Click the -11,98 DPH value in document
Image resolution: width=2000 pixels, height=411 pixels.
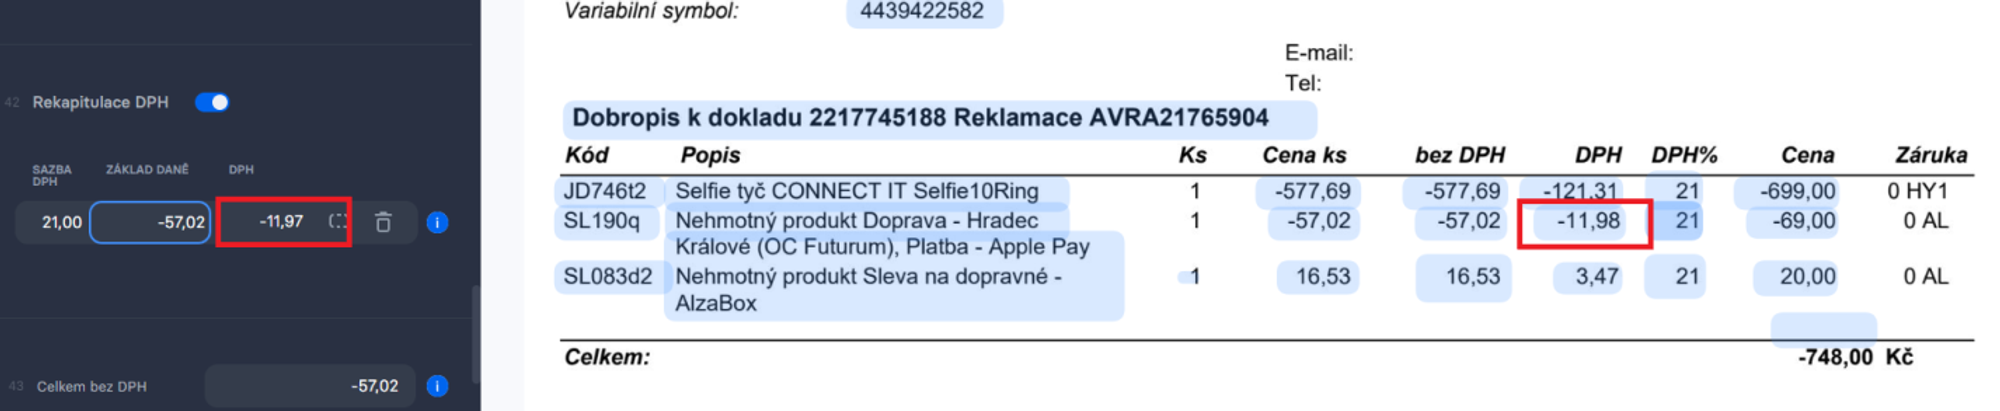pos(1585,223)
